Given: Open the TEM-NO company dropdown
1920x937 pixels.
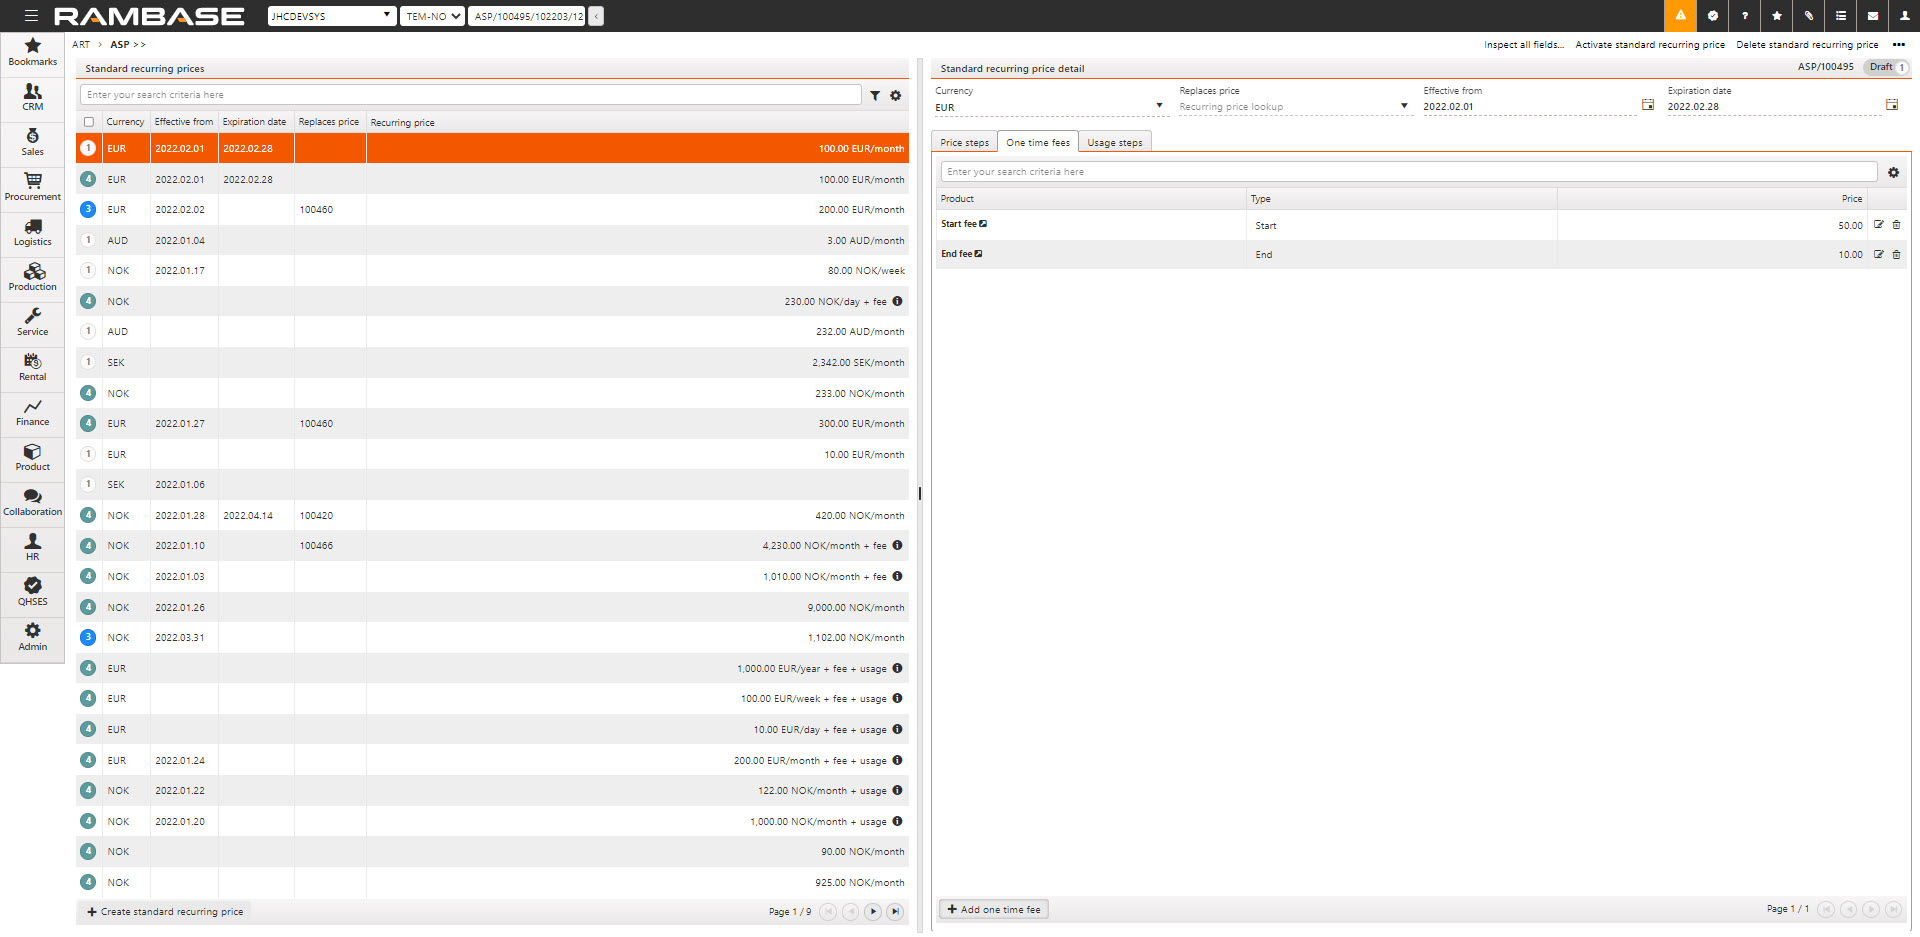Looking at the screenshot, I should [433, 16].
